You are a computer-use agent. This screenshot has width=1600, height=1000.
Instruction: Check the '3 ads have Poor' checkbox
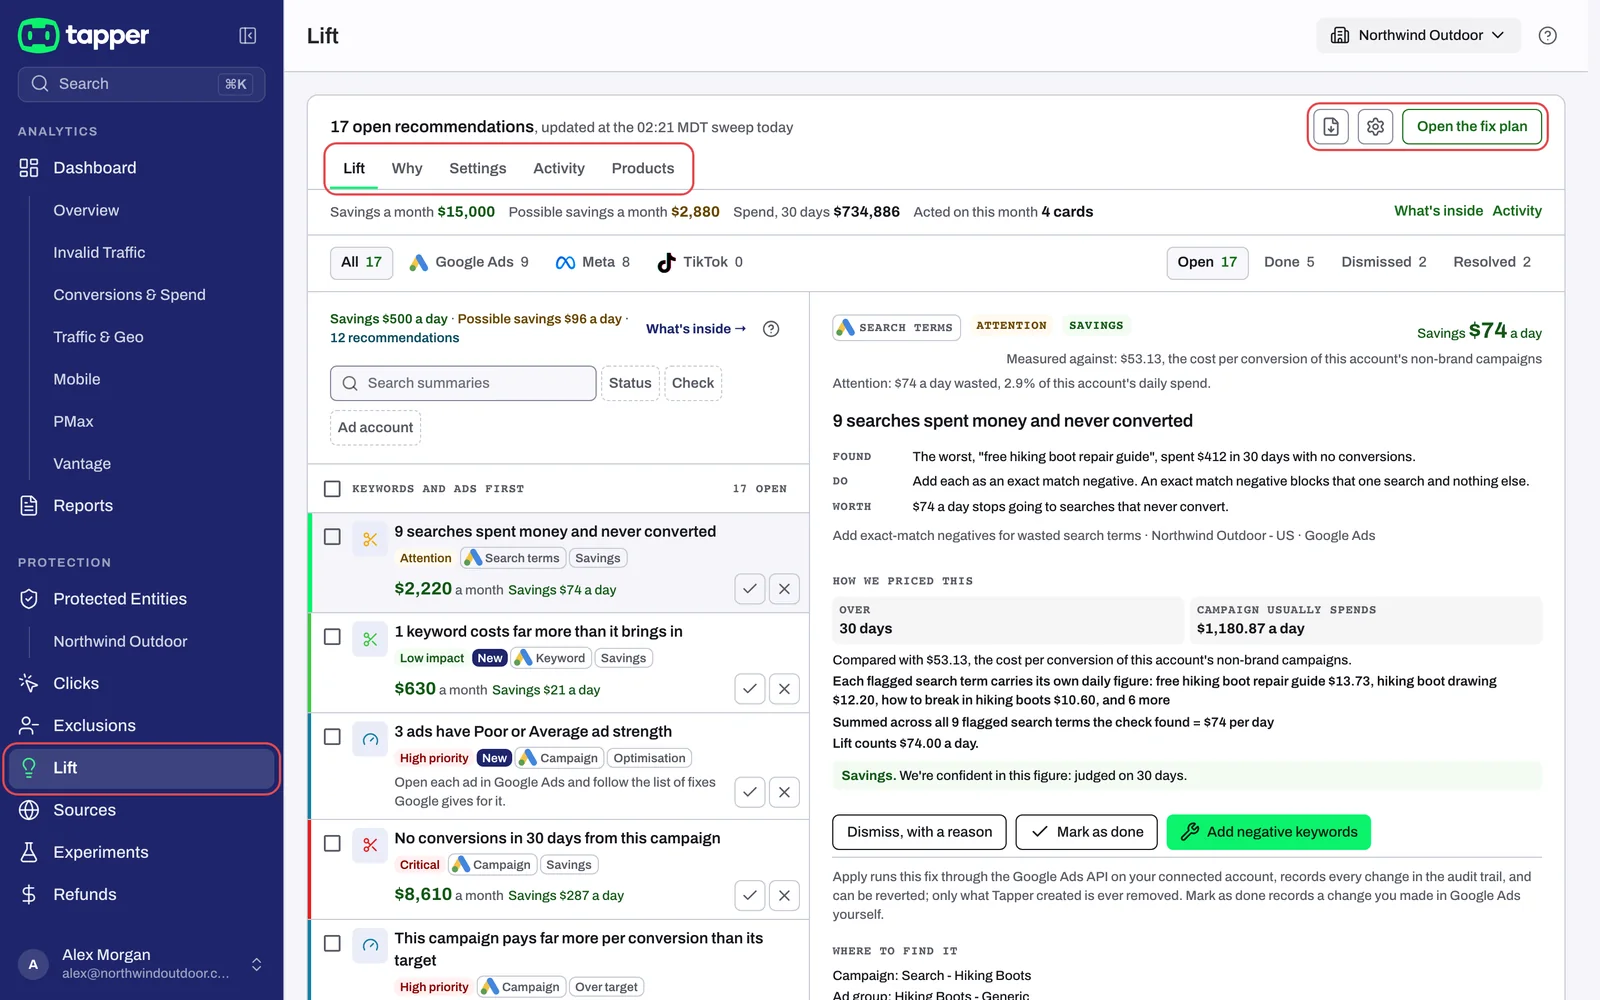[x=332, y=737]
